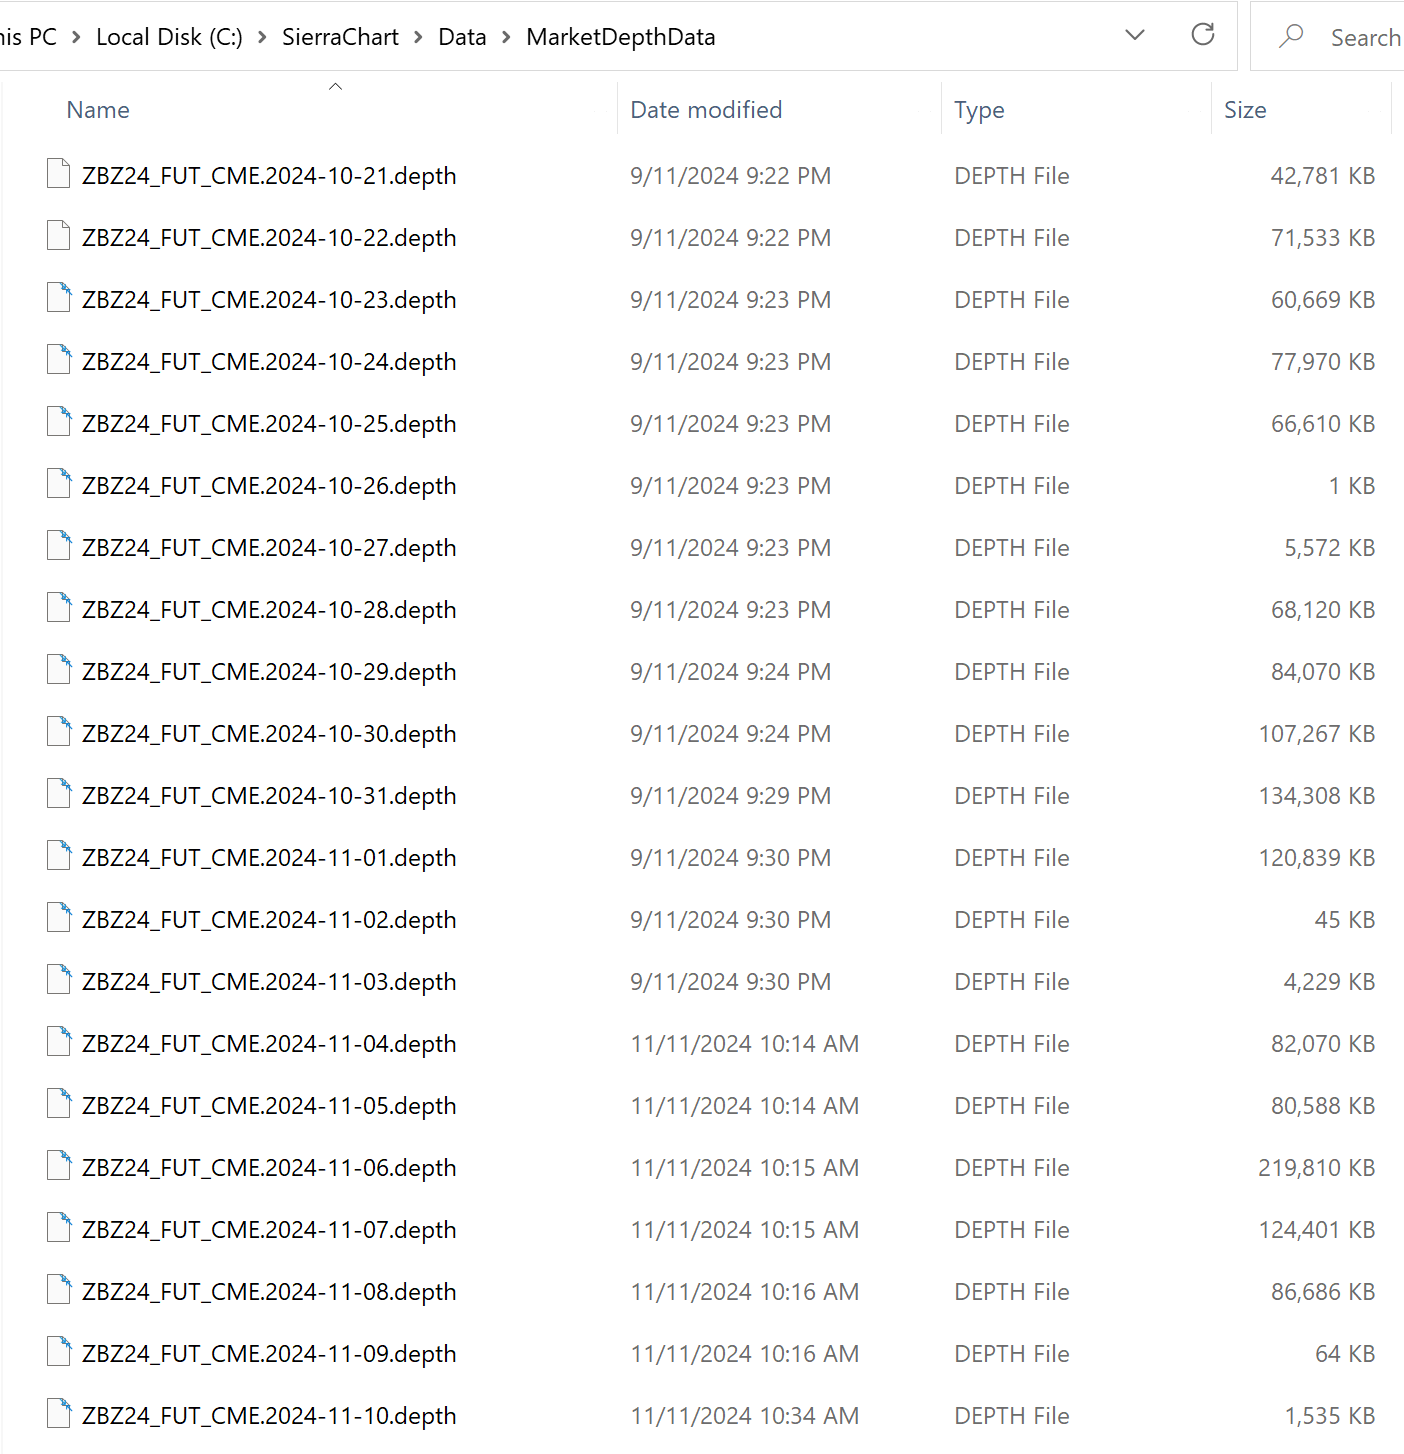This screenshot has width=1404, height=1454.
Task: Sort files by Date modified column
Action: [706, 110]
